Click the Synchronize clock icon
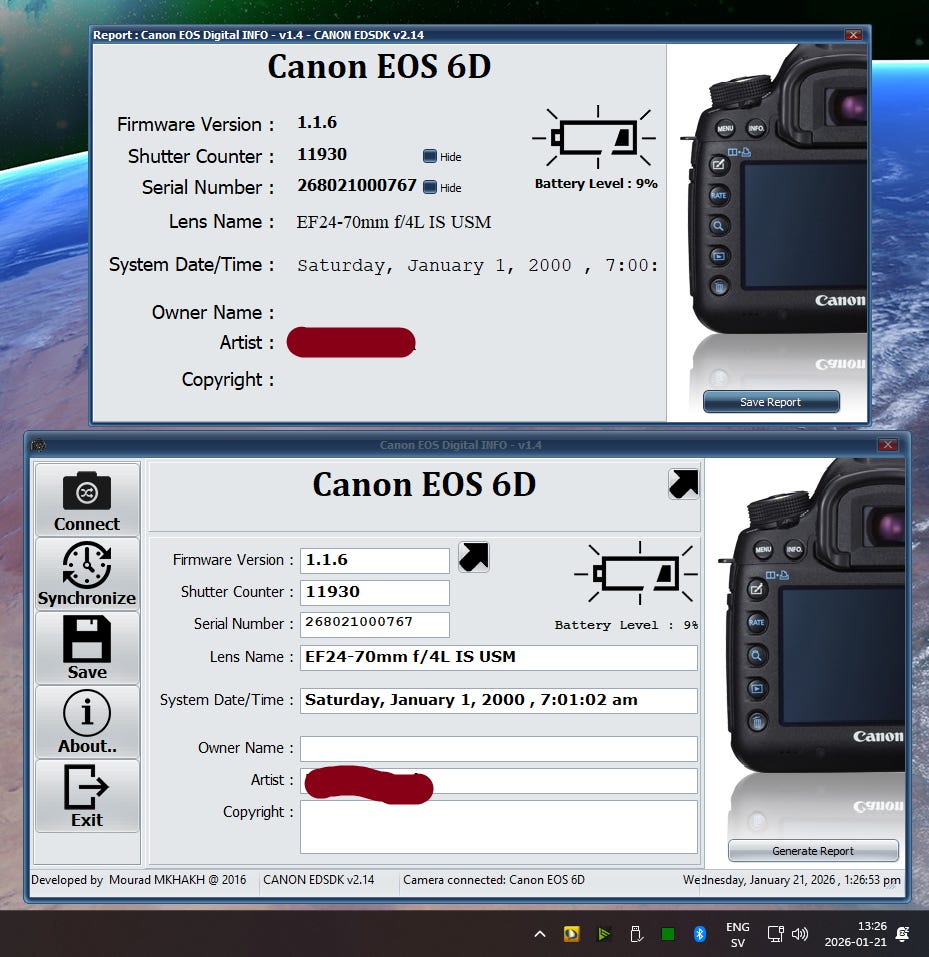 pos(87,565)
